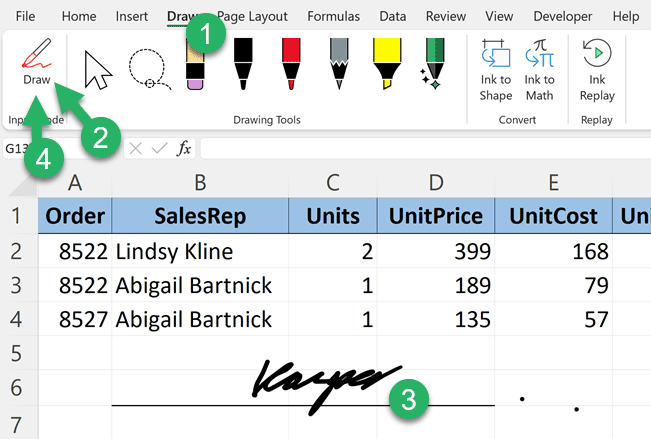Open the File menu

25,16
